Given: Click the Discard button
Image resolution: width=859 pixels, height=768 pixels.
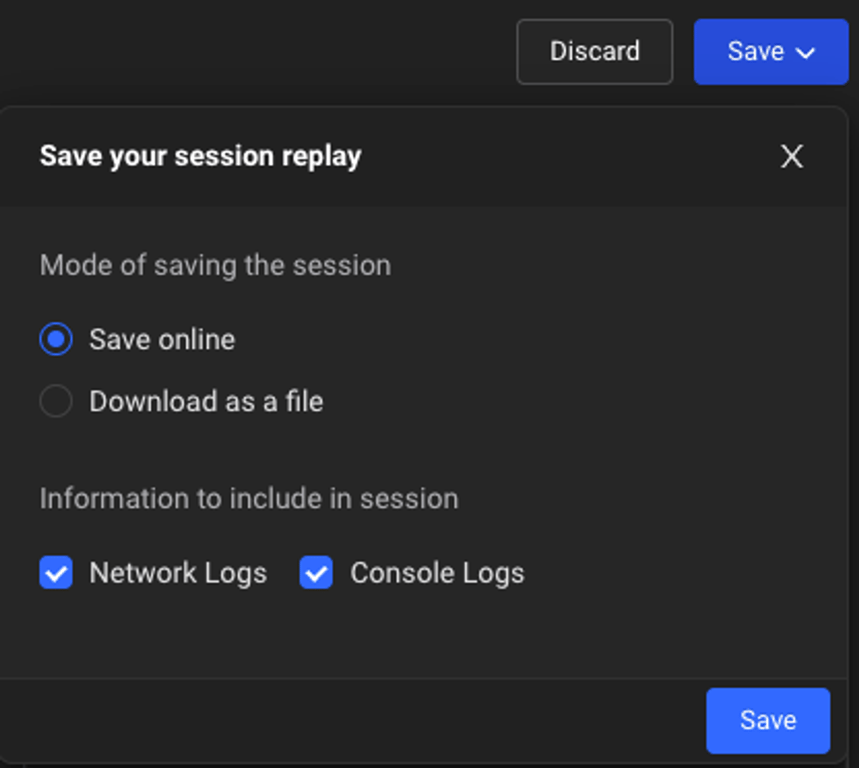Looking at the screenshot, I should (x=594, y=51).
